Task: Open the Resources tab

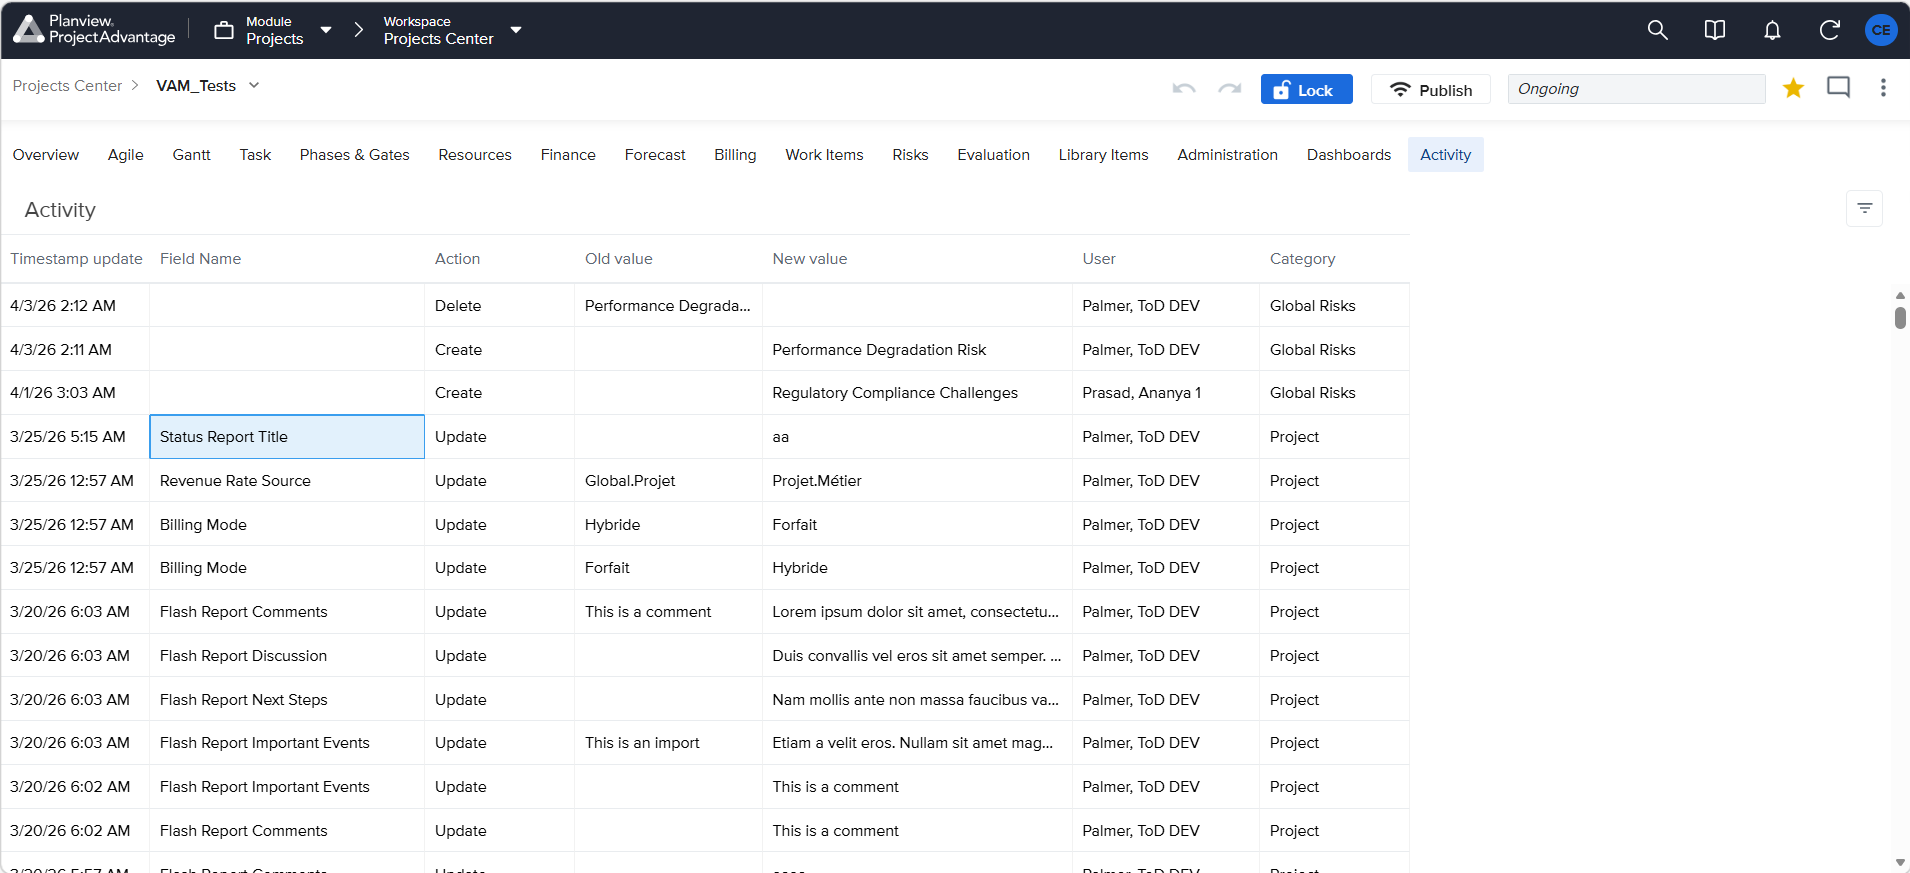Action: pyautogui.click(x=475, y=155)
